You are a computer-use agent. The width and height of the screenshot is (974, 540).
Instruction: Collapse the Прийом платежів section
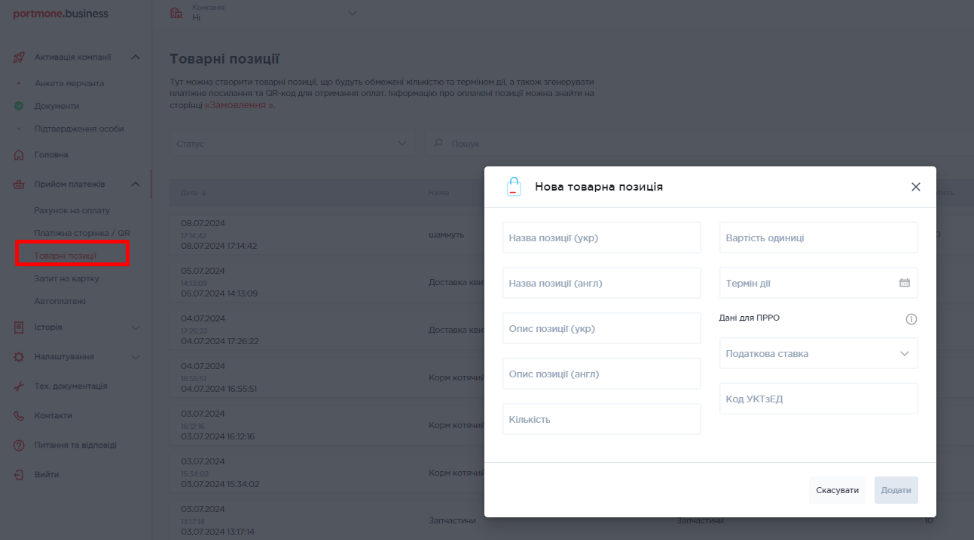pyautogui.click(x=135, y=184)
